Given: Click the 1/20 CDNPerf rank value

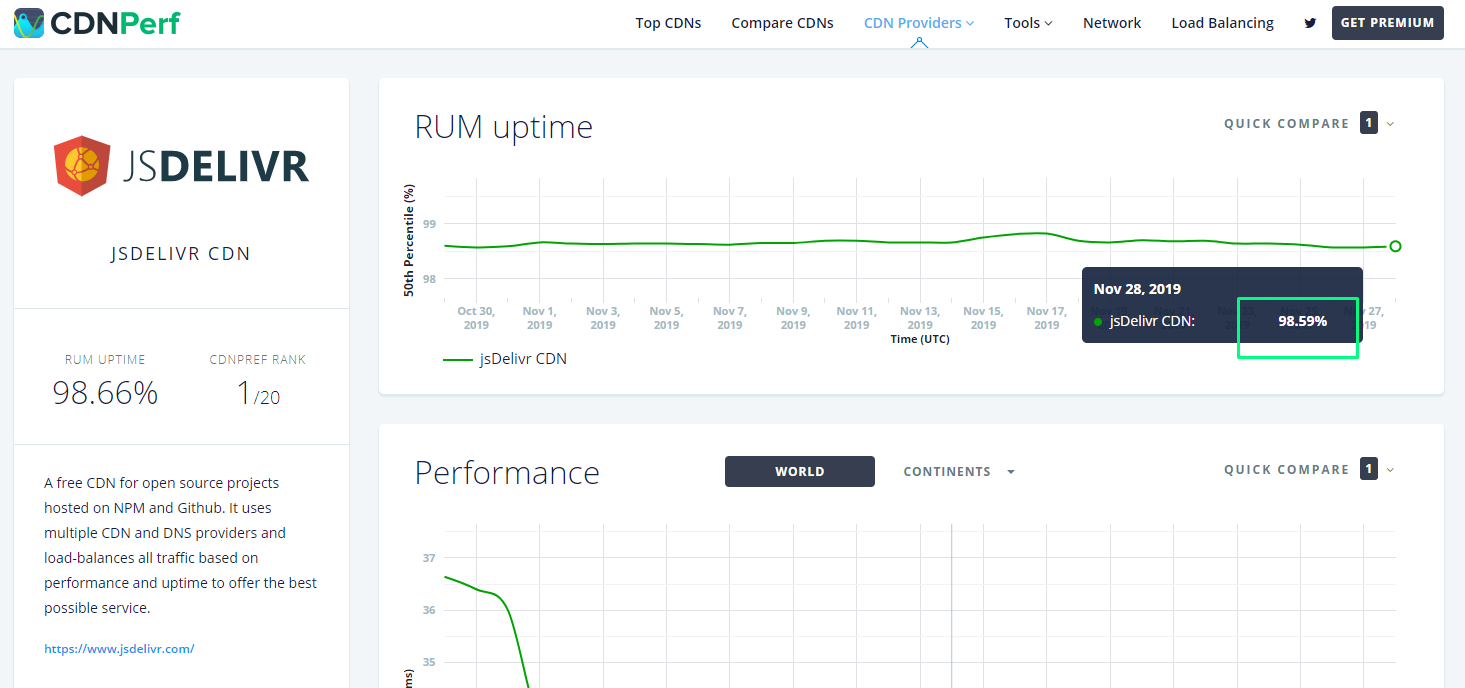Looking at the screenshot, I should pos(258,393).
